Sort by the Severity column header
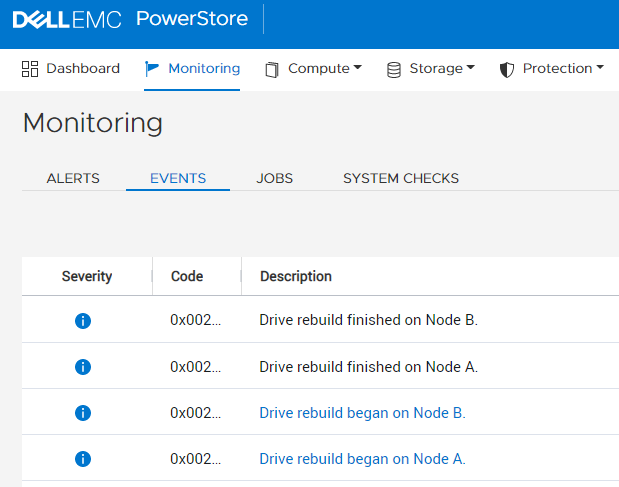The height and width of the screenshot is (487, 619). [87, 276]
